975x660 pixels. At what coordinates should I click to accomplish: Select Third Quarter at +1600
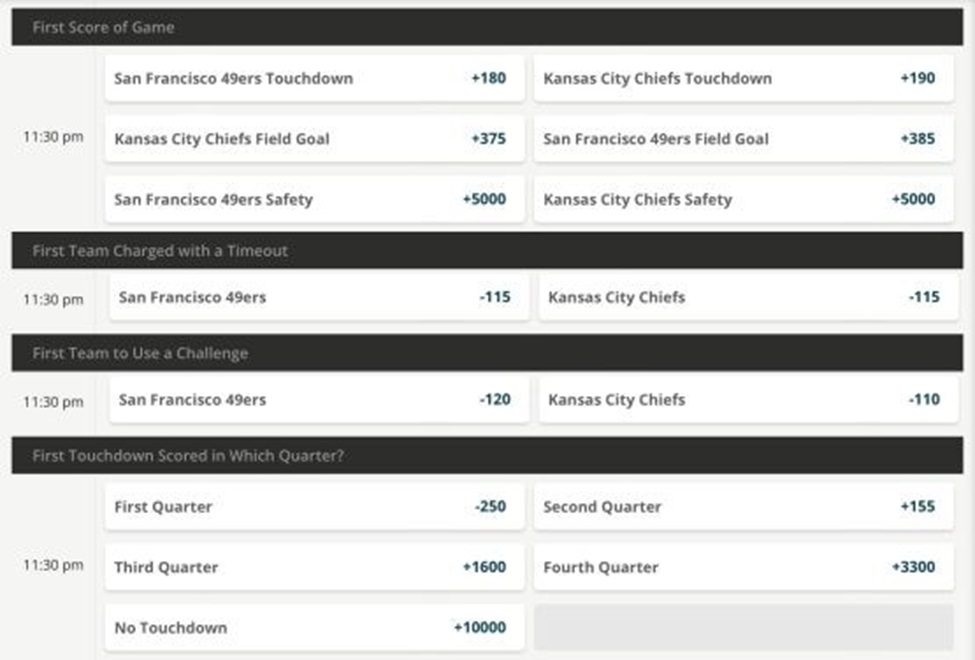[314, 567]
